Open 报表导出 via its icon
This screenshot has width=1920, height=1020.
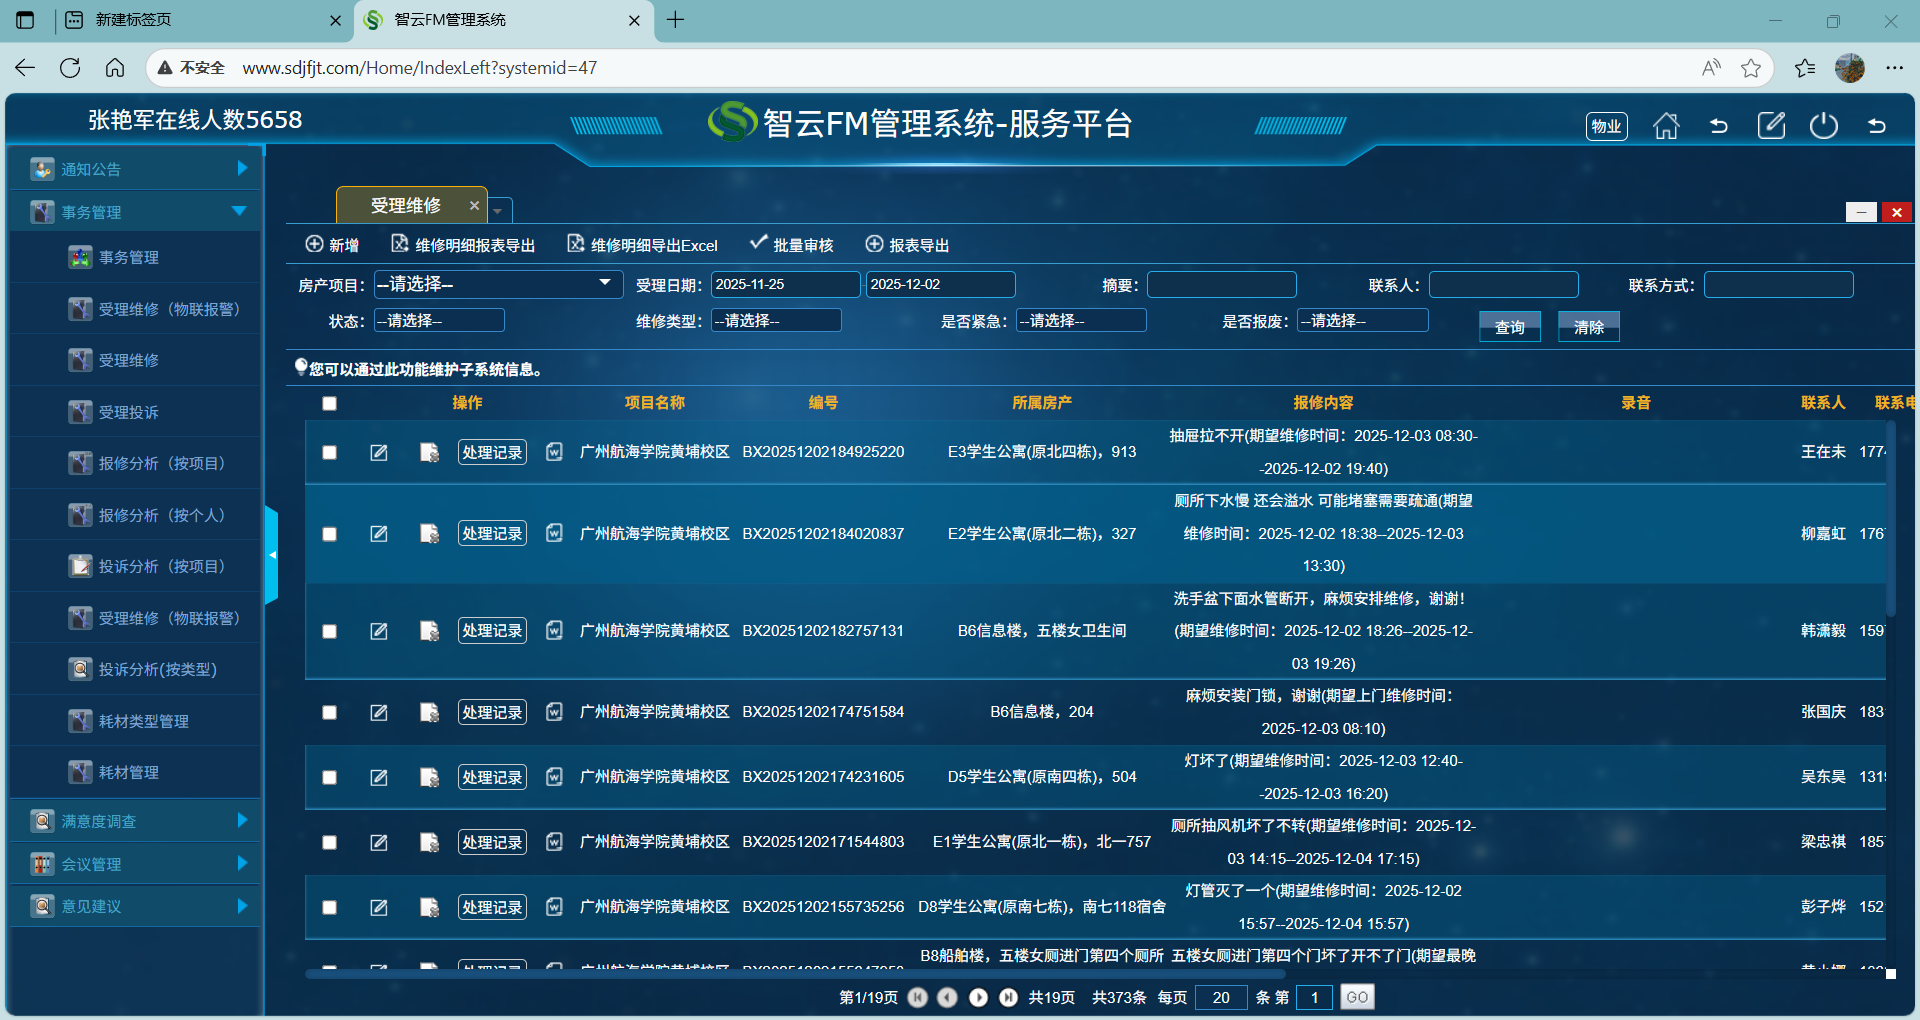pyautogui.click(x=875, y=244)
